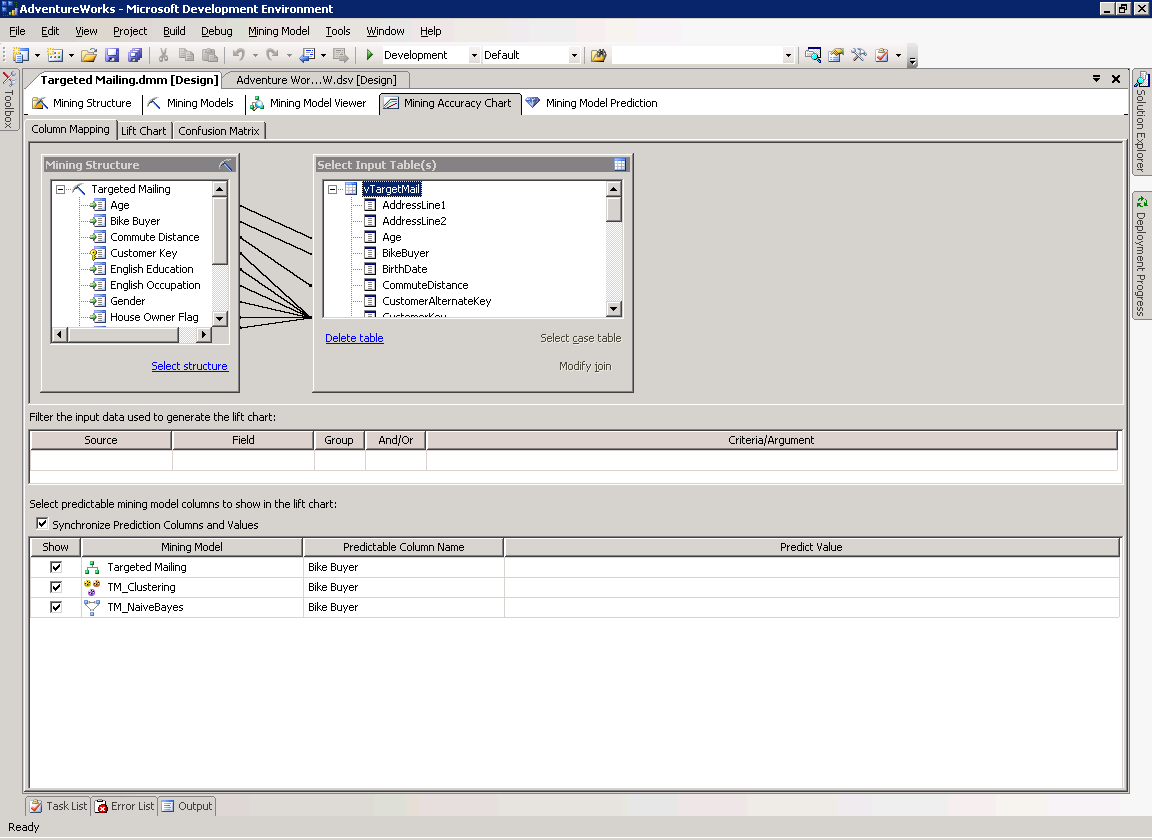Click the TM_NaiveBayes model icon
Screen dimensions: 1152x840
[92, 607]
